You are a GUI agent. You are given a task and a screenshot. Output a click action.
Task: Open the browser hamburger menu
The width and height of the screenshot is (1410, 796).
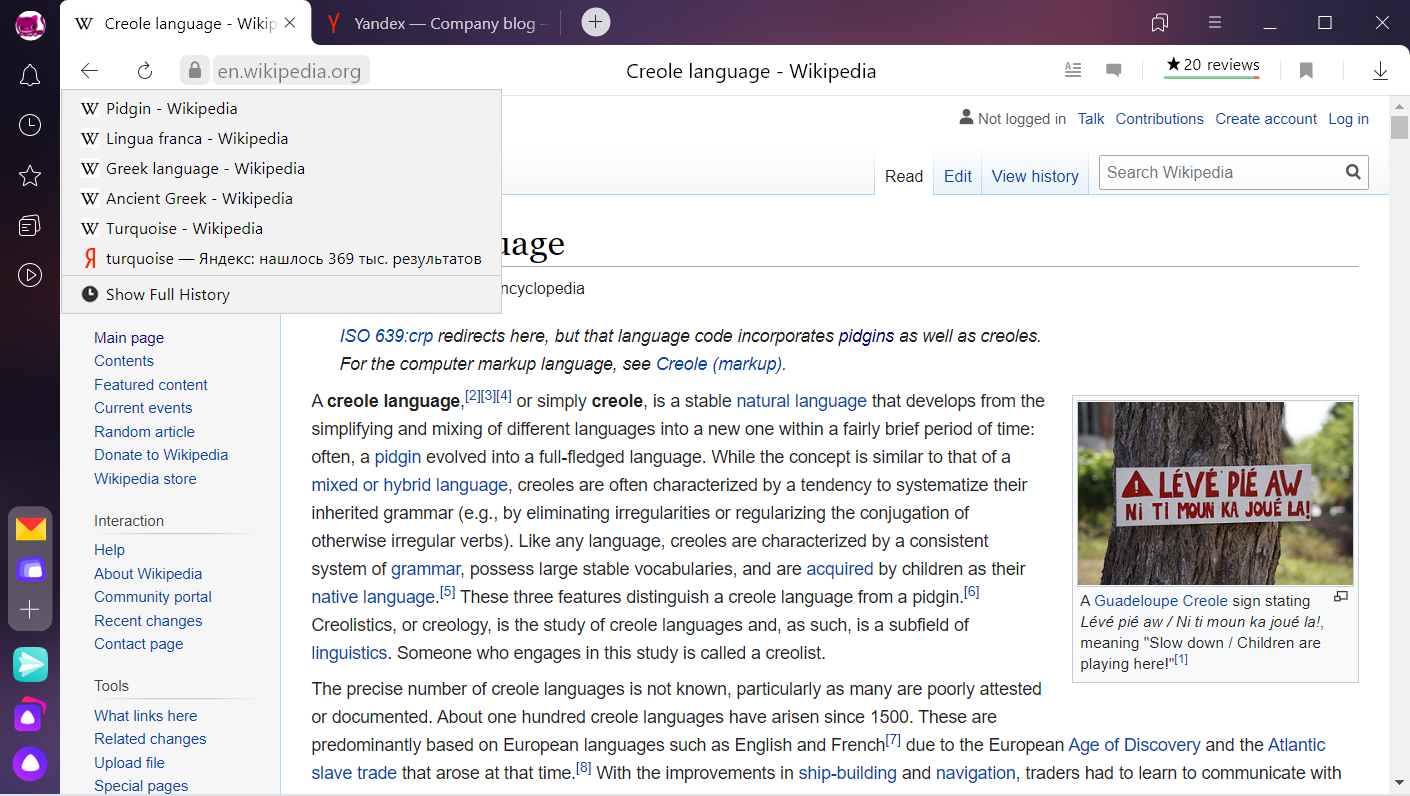click(1215, 22)
